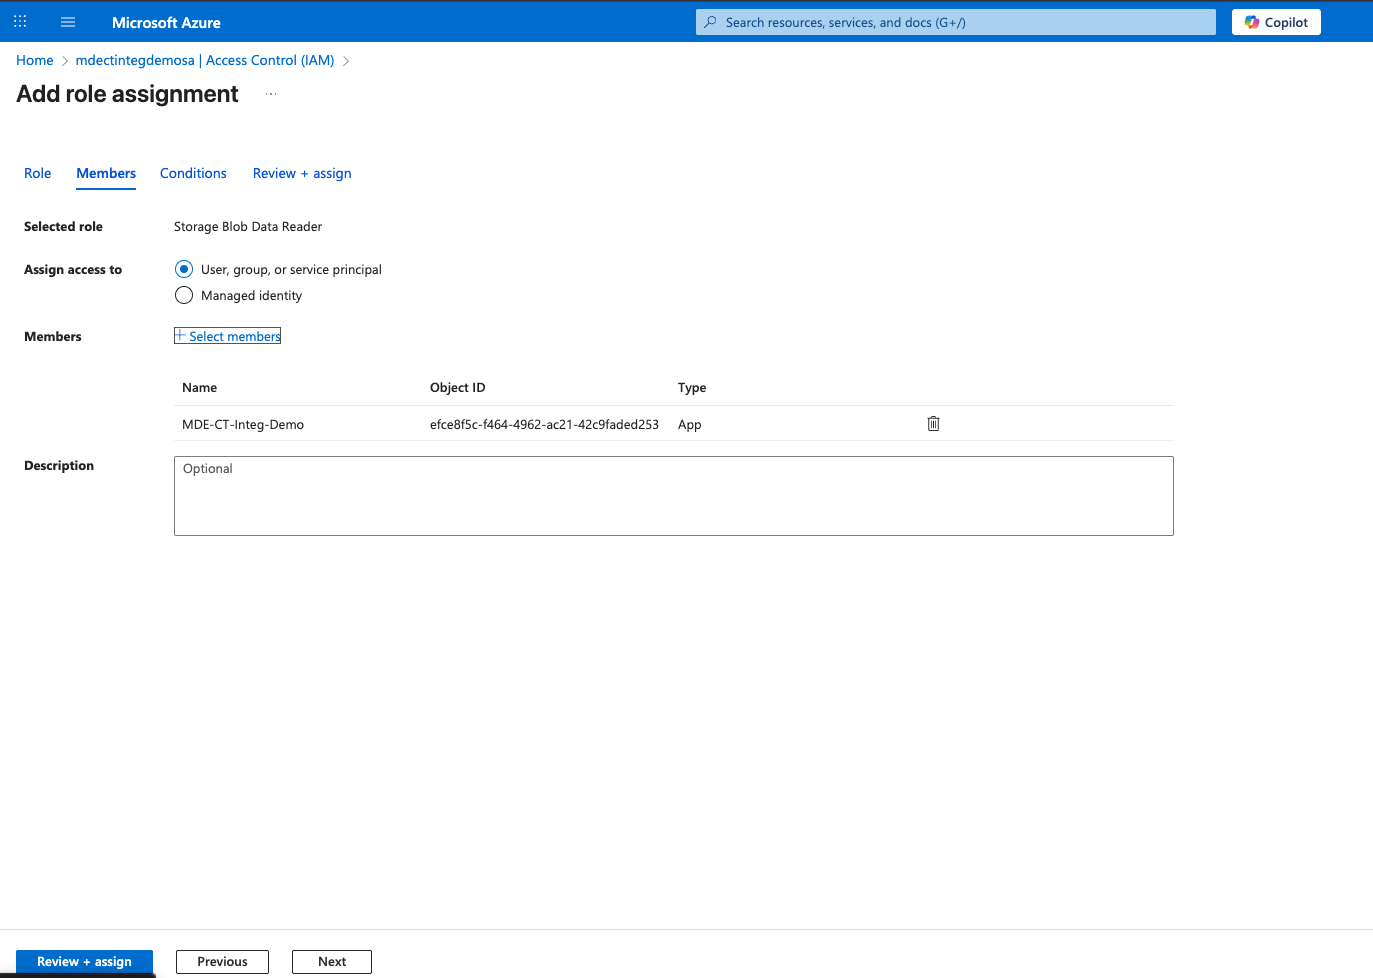Click the ellipsis next to page title
1373x978 pixels.
point(271,94)
